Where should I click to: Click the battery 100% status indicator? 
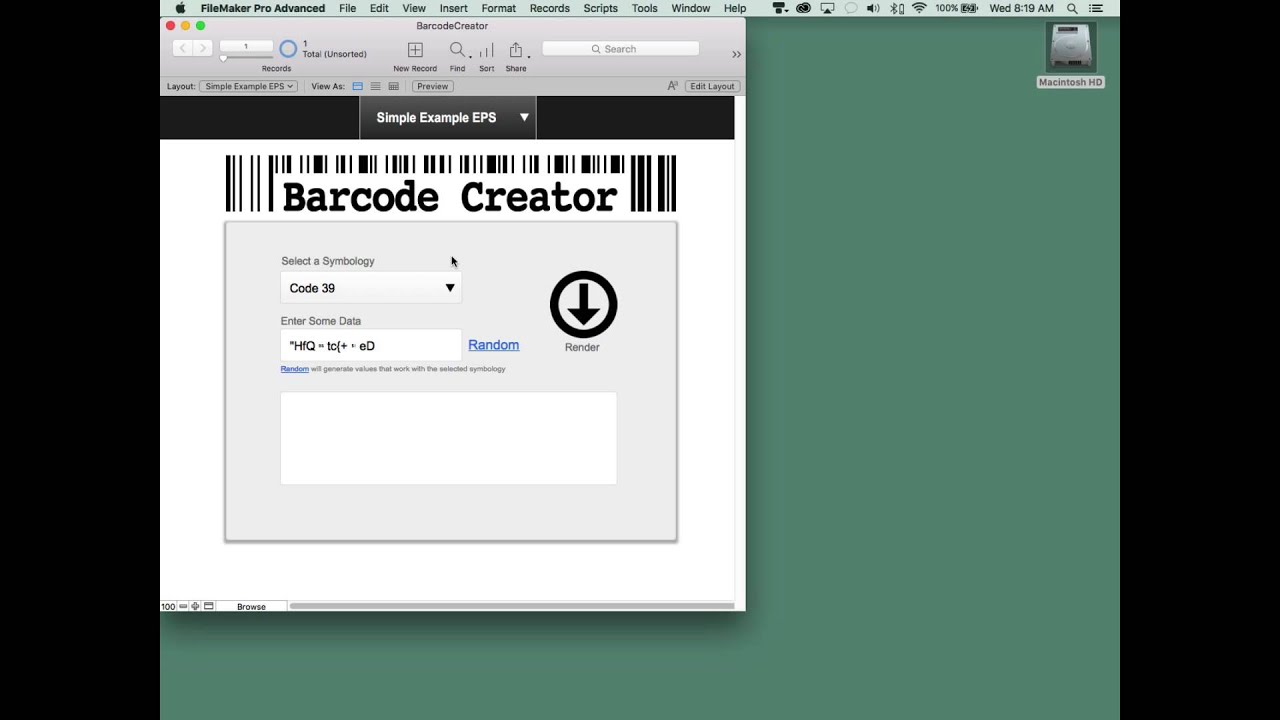click(956, 8)
